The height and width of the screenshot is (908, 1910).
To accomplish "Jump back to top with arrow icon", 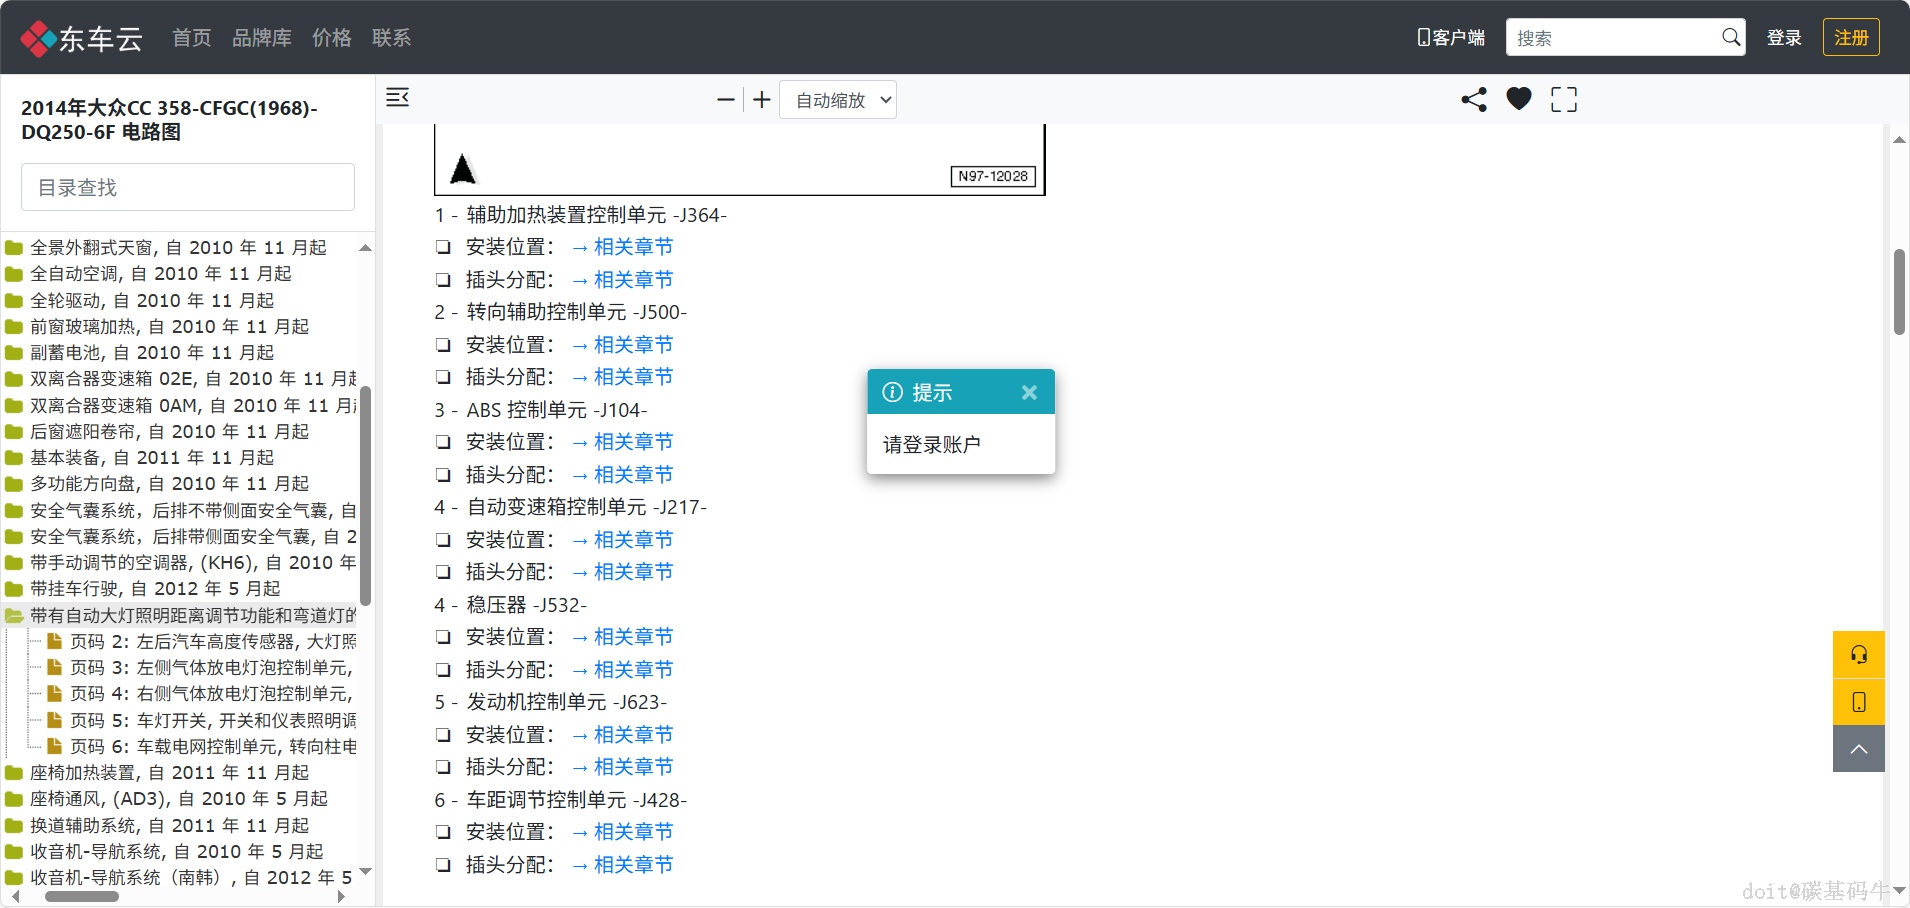I will coord(1858,748).
